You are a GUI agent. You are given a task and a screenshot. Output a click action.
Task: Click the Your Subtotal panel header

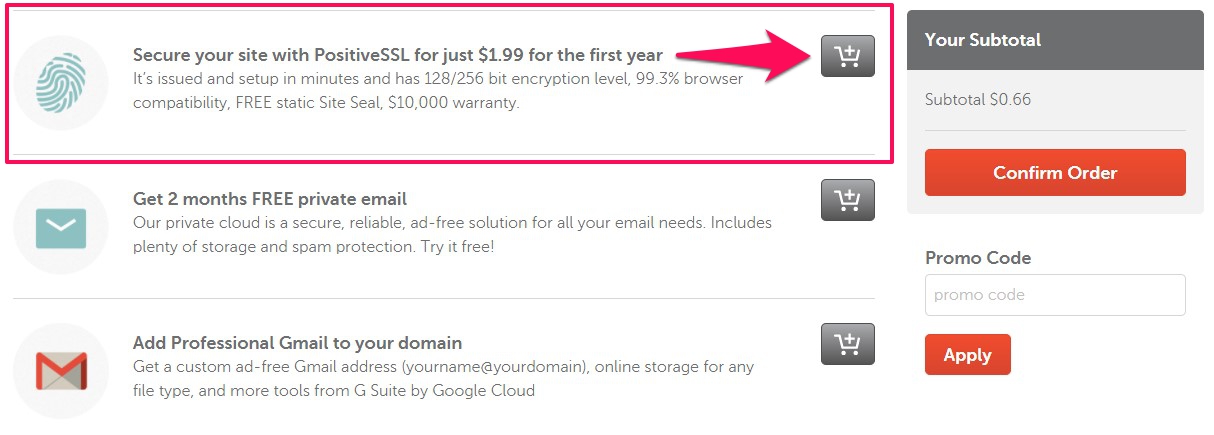(x=1055, y=40)
